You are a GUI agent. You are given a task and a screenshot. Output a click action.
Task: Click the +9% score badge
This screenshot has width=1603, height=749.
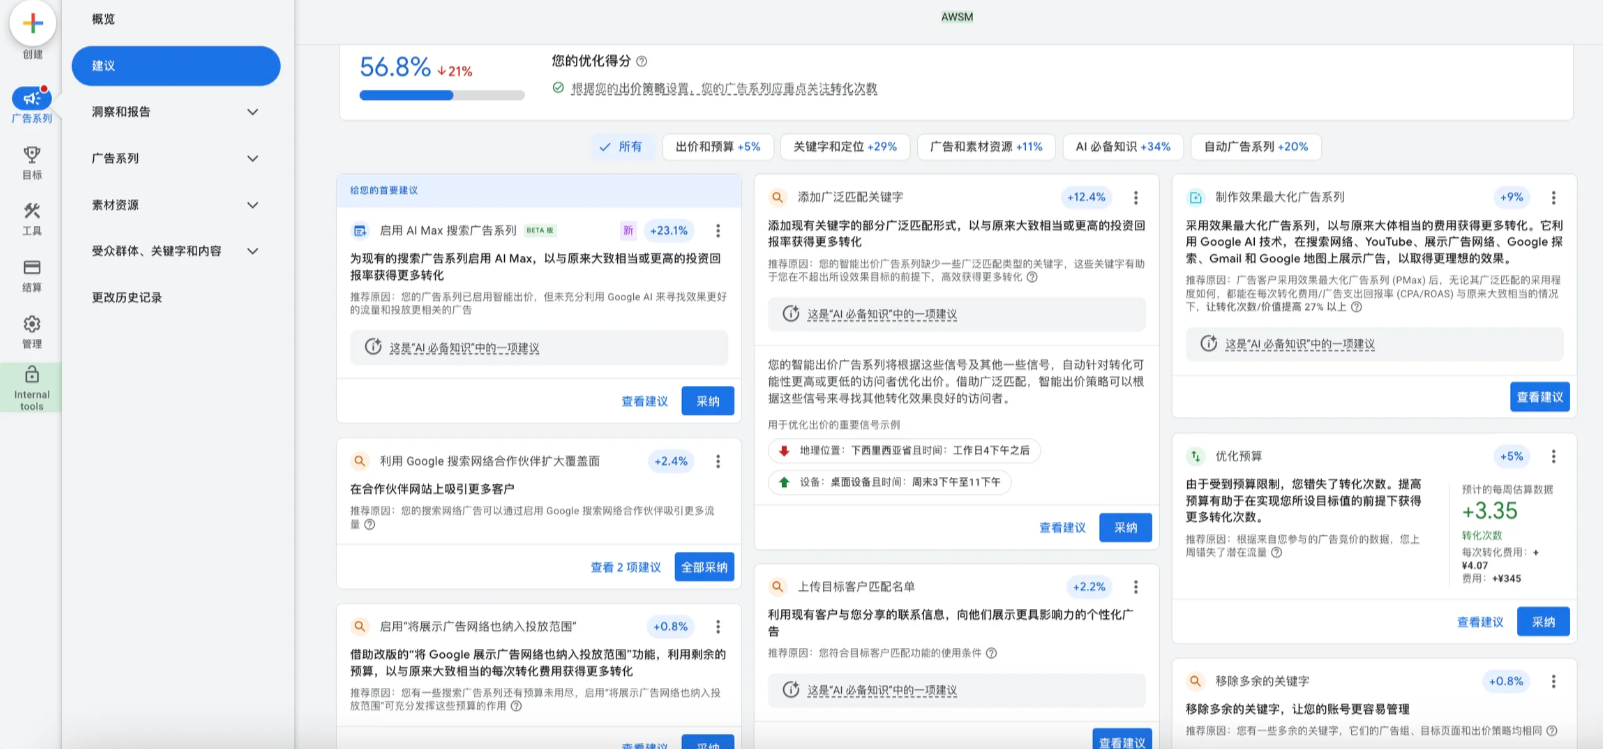[1512, 198]
